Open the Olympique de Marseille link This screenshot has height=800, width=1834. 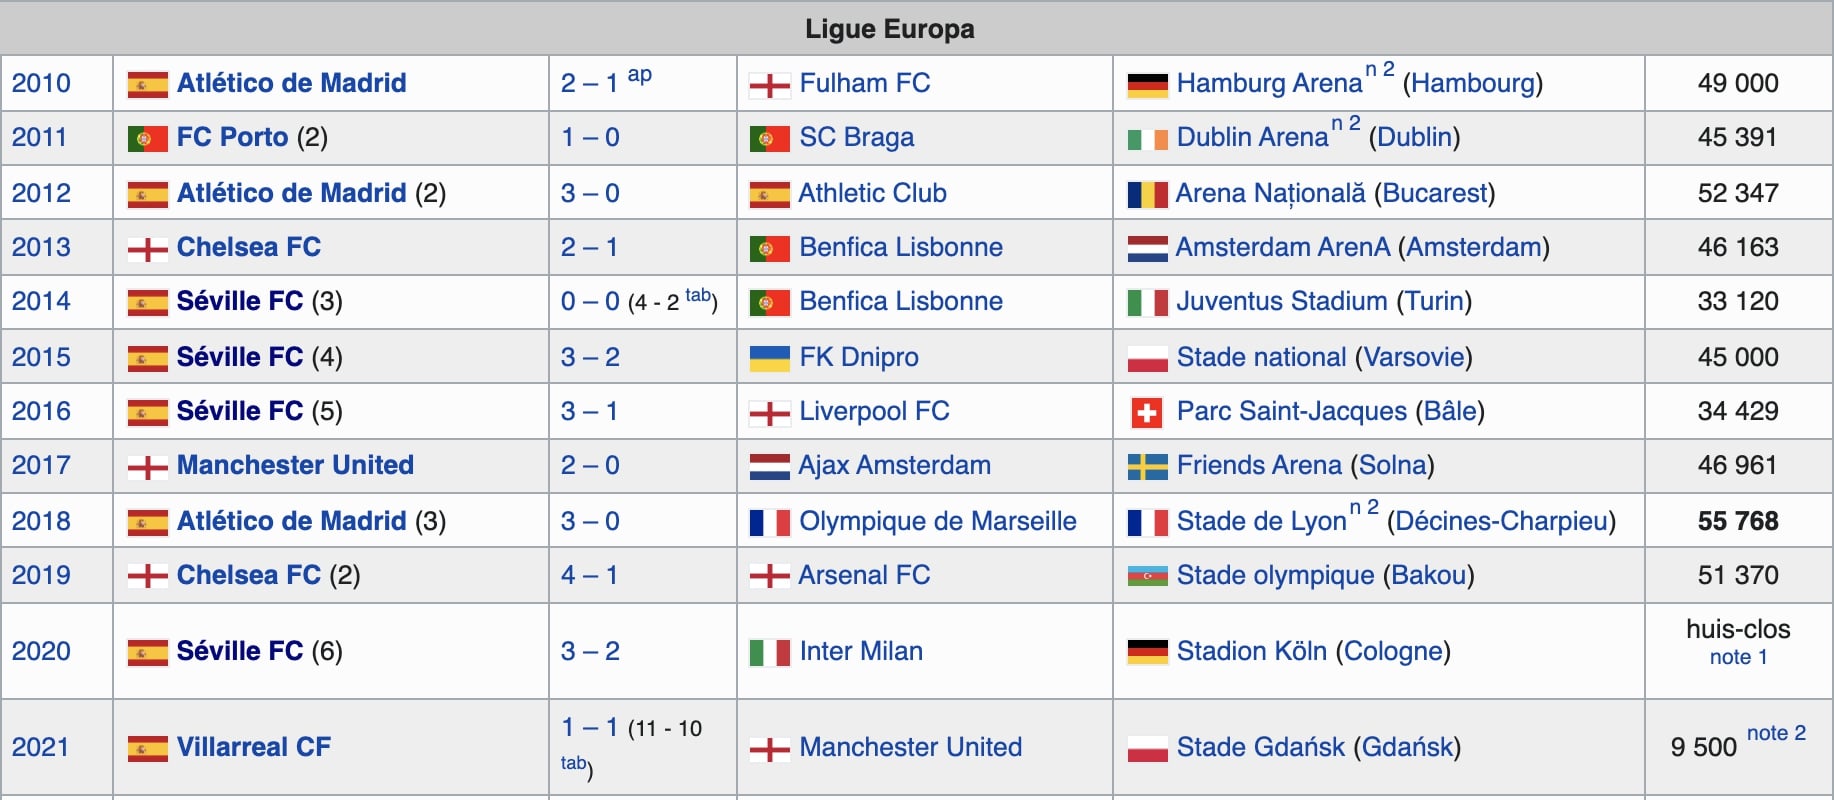[938, 521]
